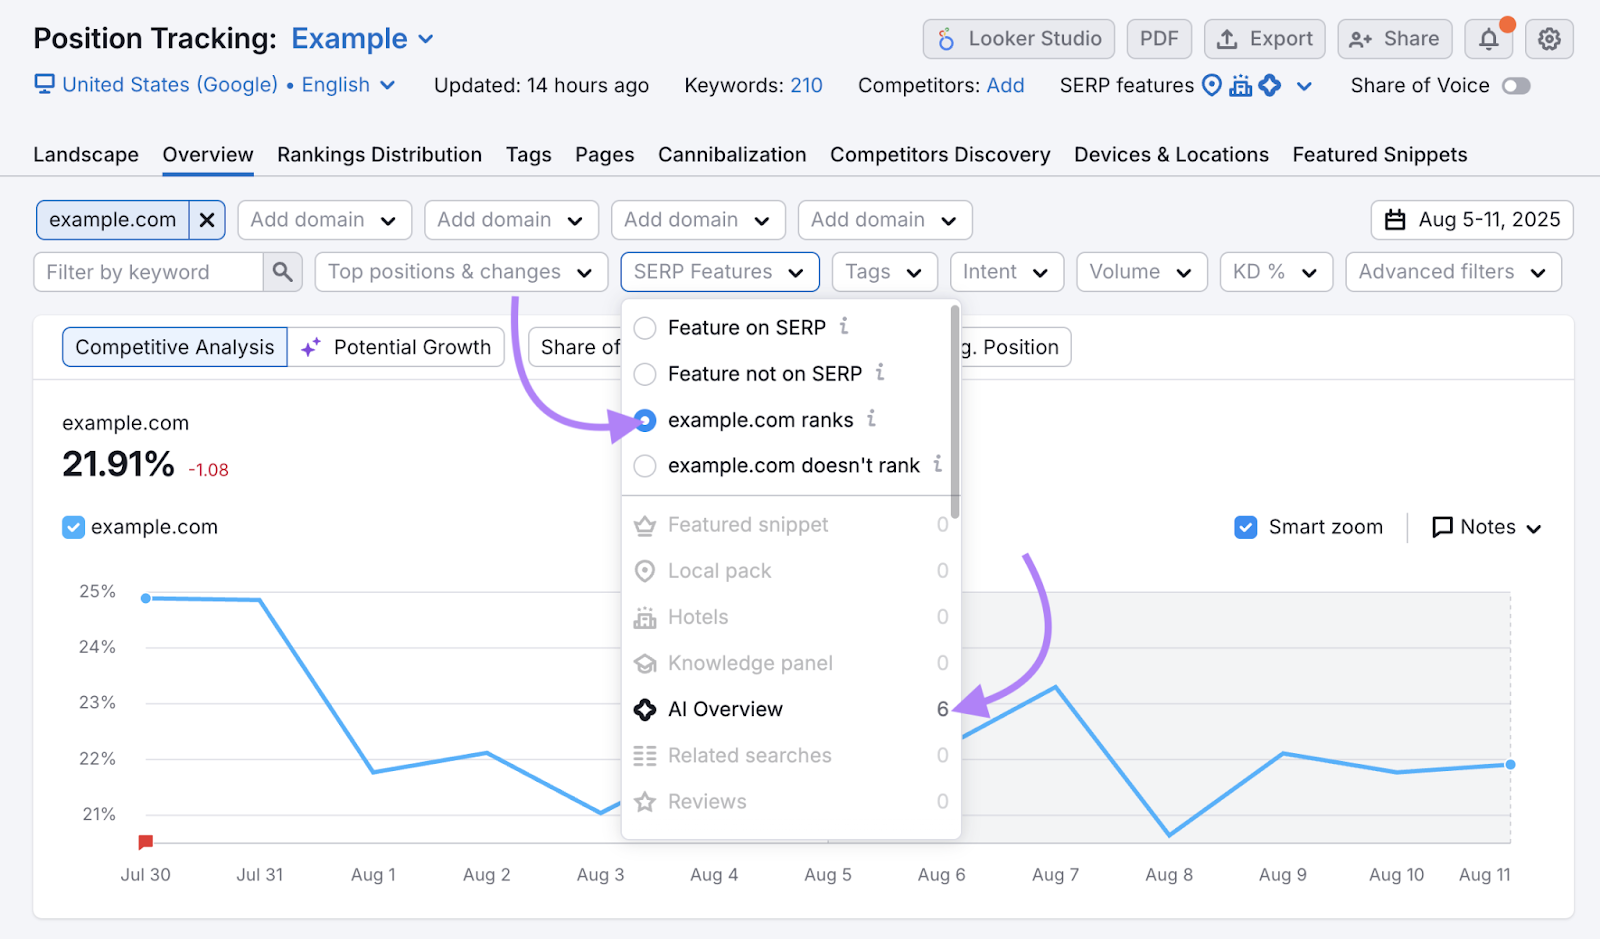Viewport: 1600px width, 939px height.
Task: Expand the Notes dropdown
Action: tap(1487, 527)
